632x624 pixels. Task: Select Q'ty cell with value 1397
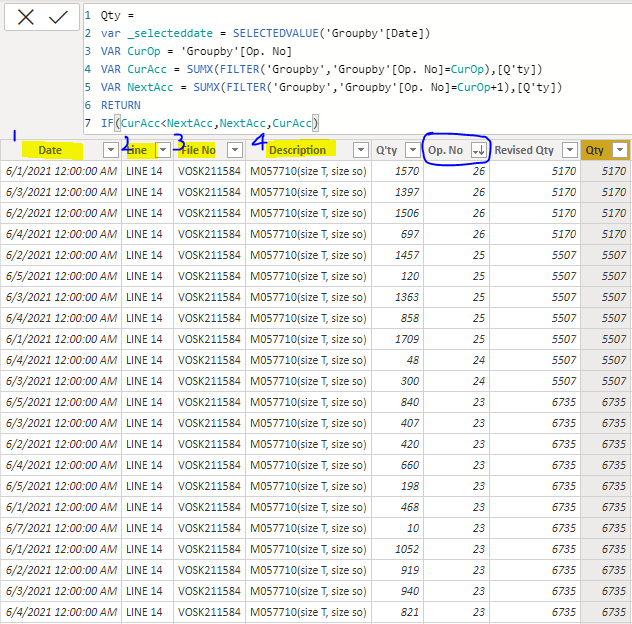[x=397, y=192]
